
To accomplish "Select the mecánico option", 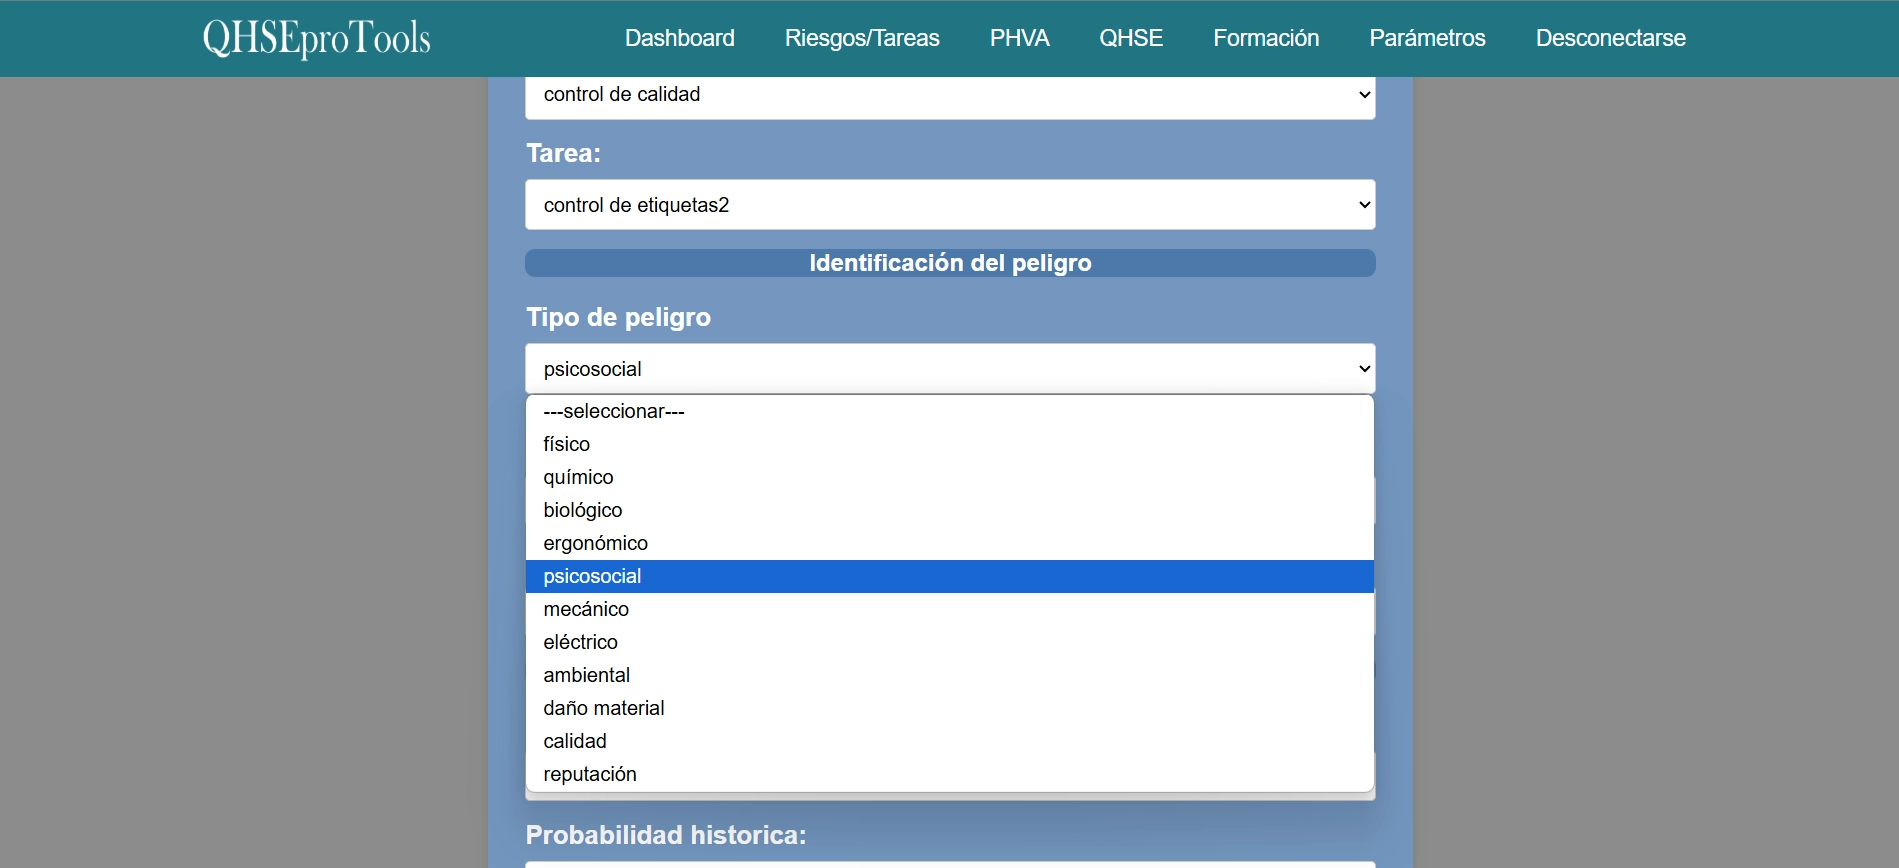I will click(x=587, y=609).
